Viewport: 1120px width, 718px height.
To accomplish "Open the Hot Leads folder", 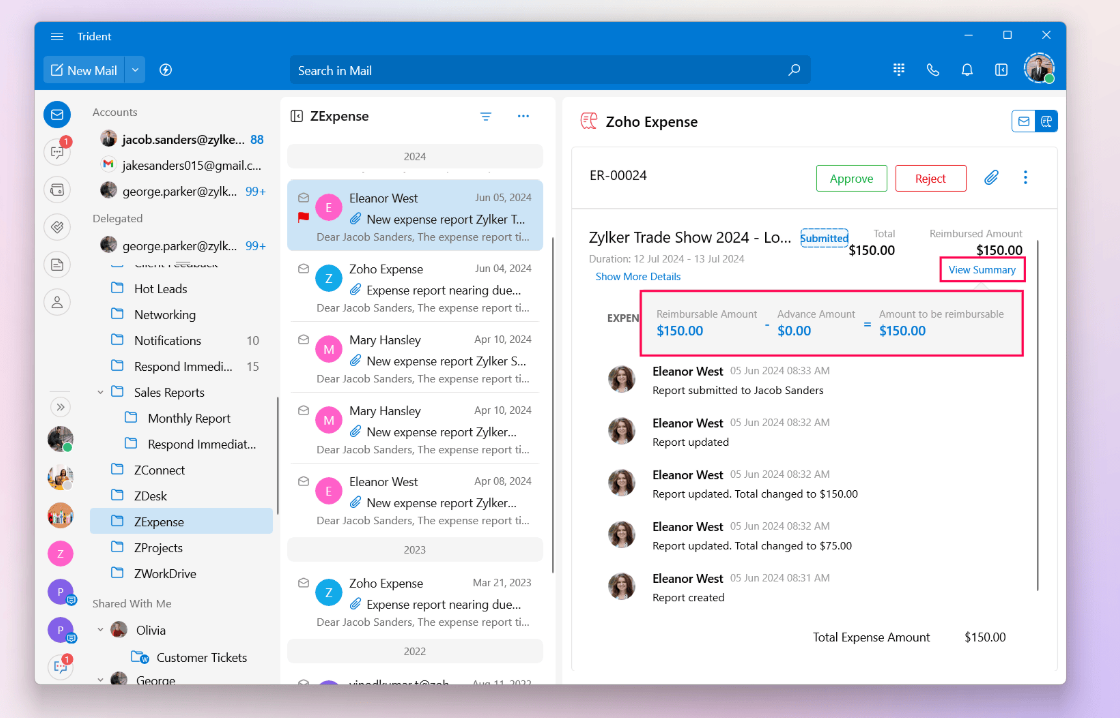I will pos(182,289).
